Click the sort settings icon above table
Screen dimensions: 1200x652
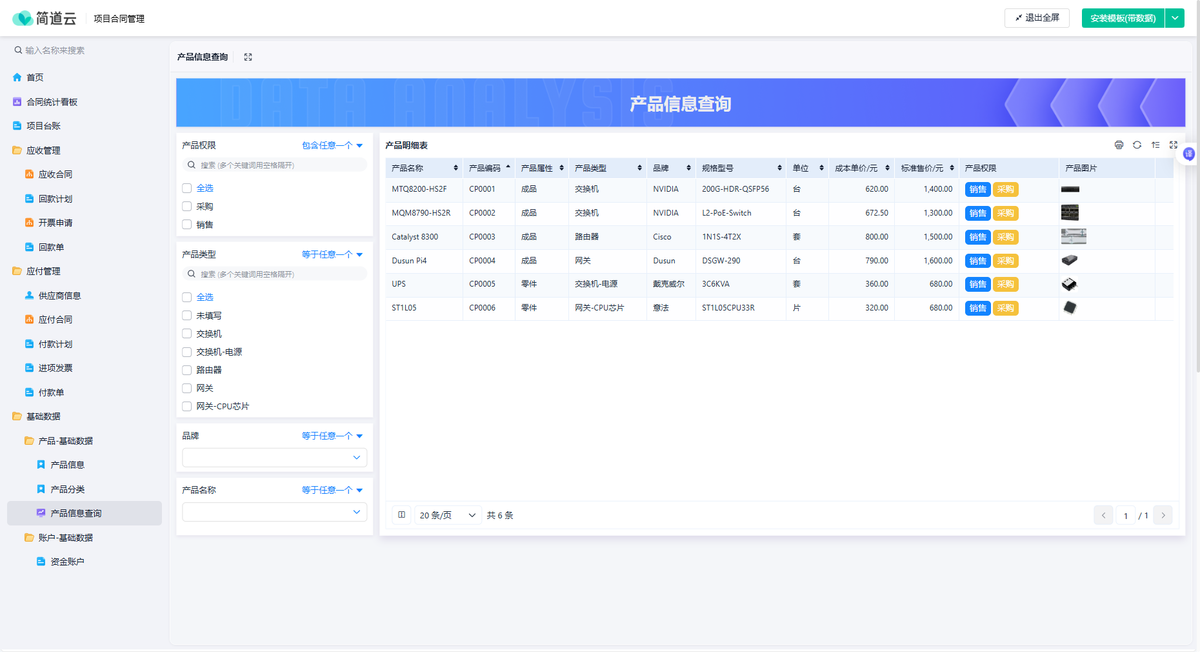click(1155, 145)
